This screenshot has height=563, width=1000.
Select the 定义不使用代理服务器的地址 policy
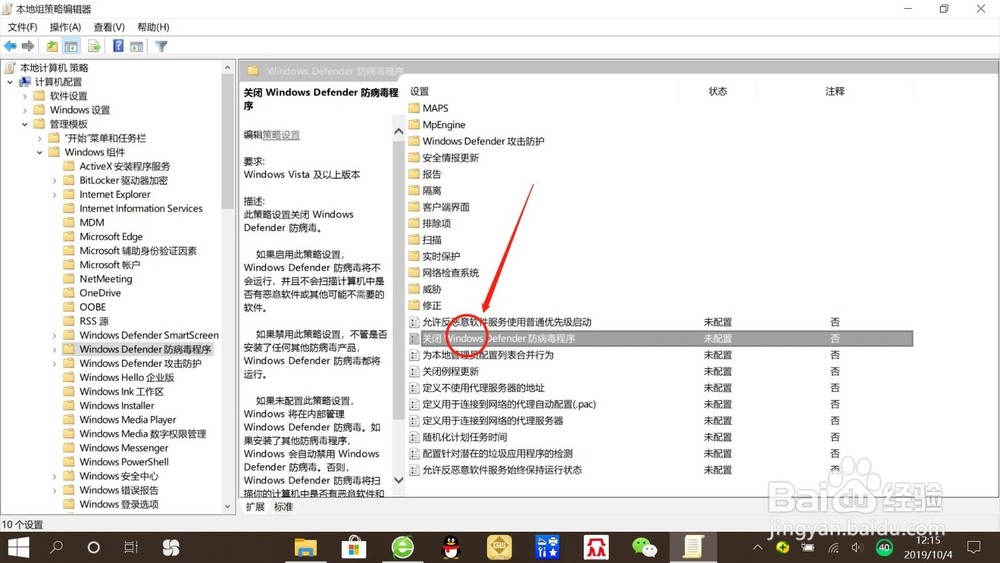[x=483, y=388]
